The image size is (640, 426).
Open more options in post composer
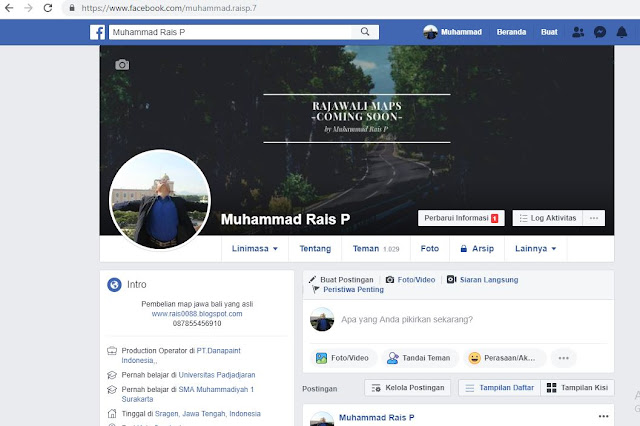(x=564, y=358)
